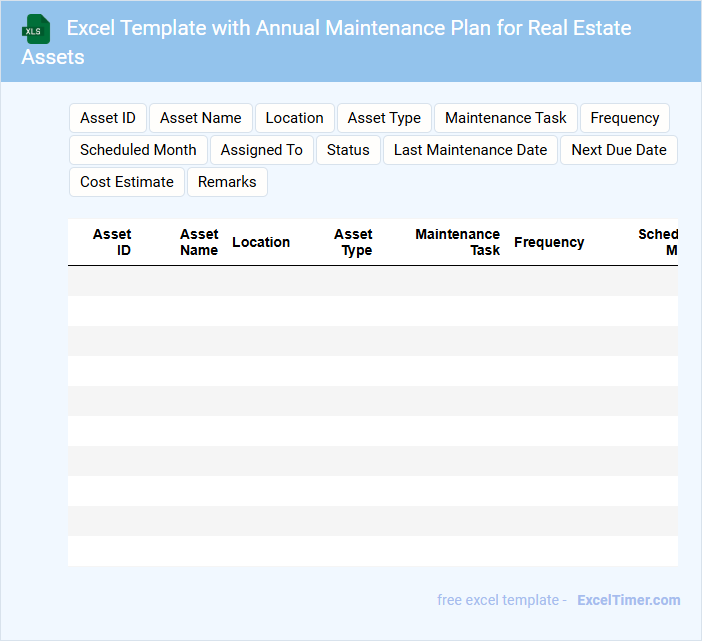Select the Maintenance Task column header
This screenshot has height=641, width=702.
tap(458, 242)
